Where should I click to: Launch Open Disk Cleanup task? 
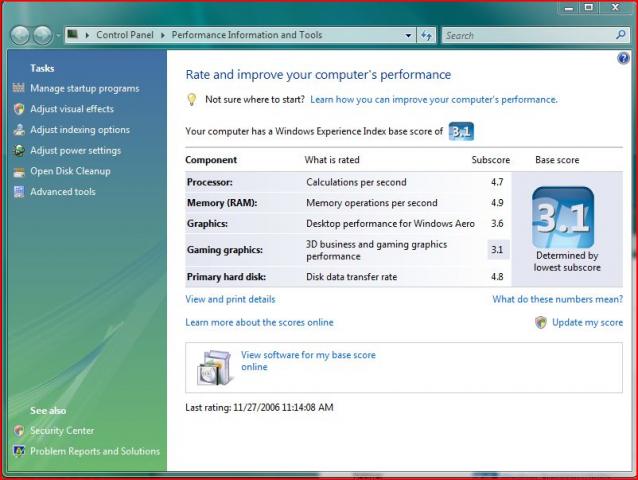70,171
